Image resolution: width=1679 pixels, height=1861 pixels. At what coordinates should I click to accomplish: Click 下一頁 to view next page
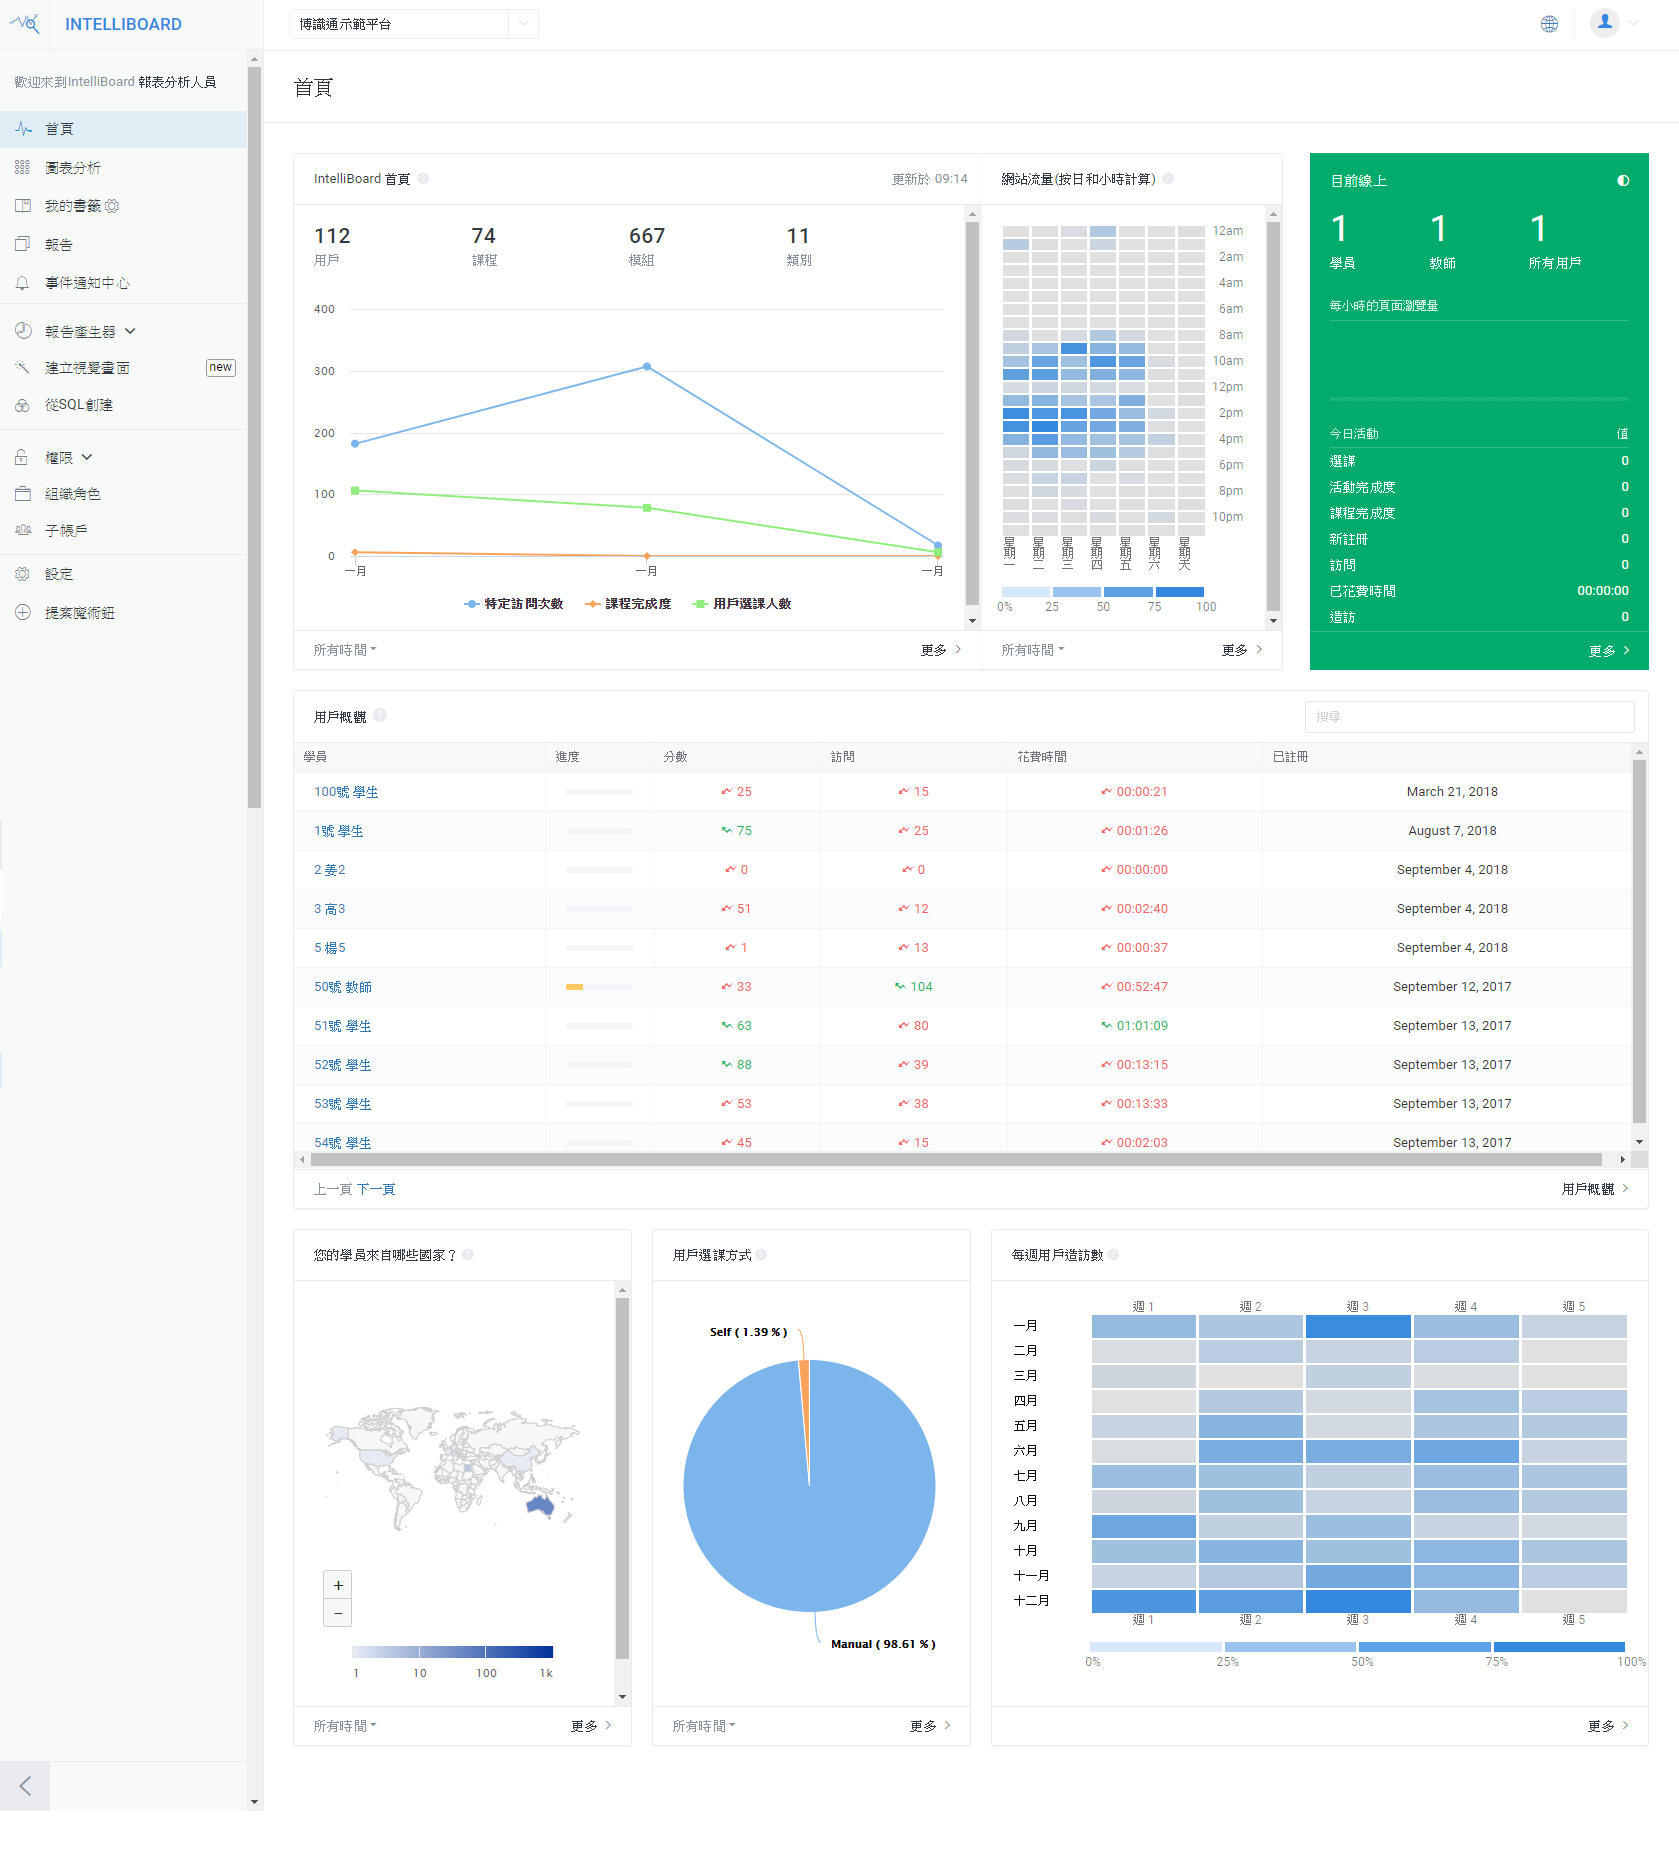point(376,1189)
